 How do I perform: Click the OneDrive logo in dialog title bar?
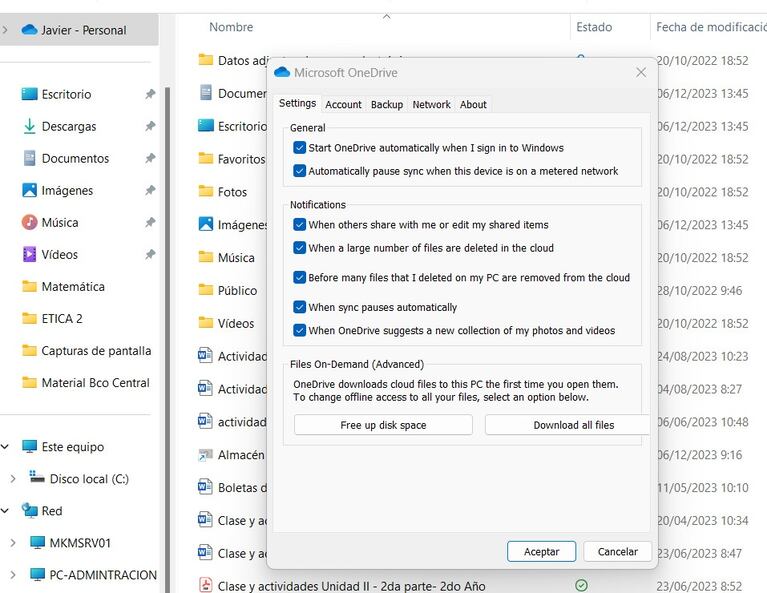point(282,72)
